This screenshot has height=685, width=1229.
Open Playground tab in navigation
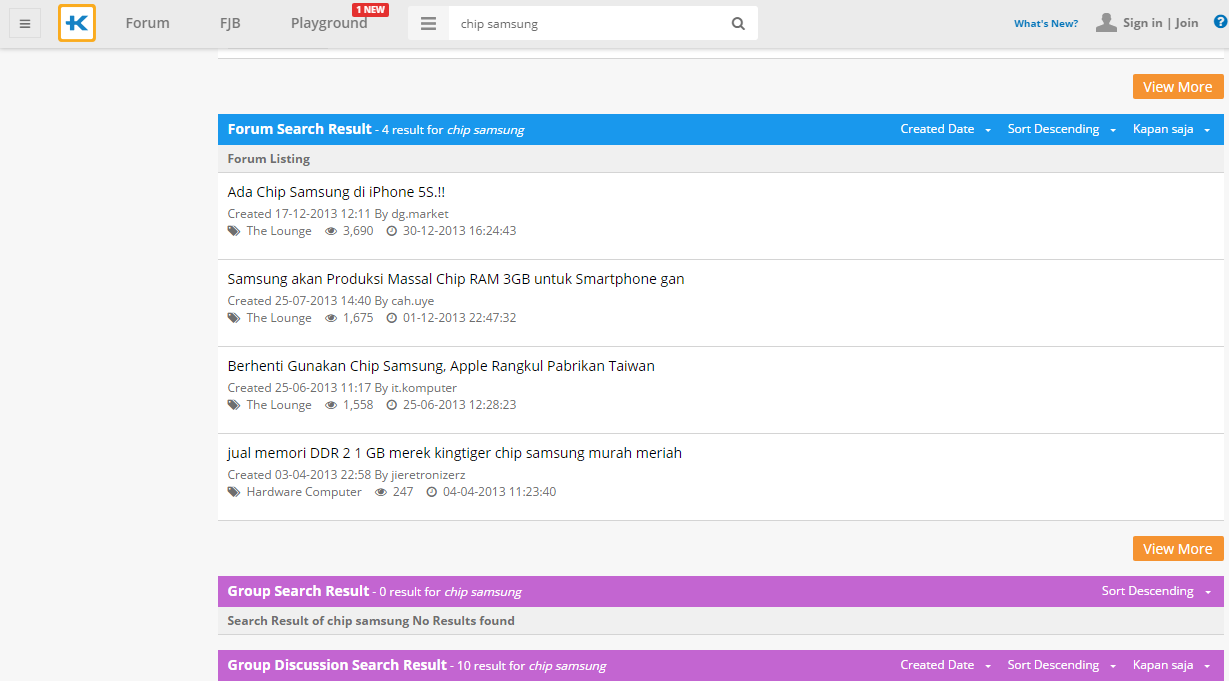click(x=329, y=23)
